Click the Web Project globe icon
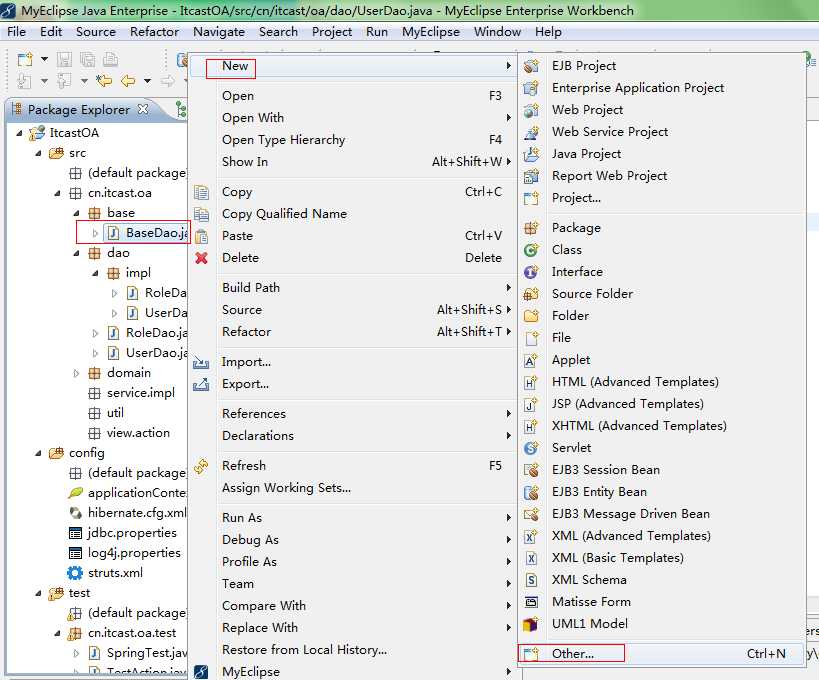Image resolution: width=819 pixels, height=680 pixels. [x=531, y=110]
